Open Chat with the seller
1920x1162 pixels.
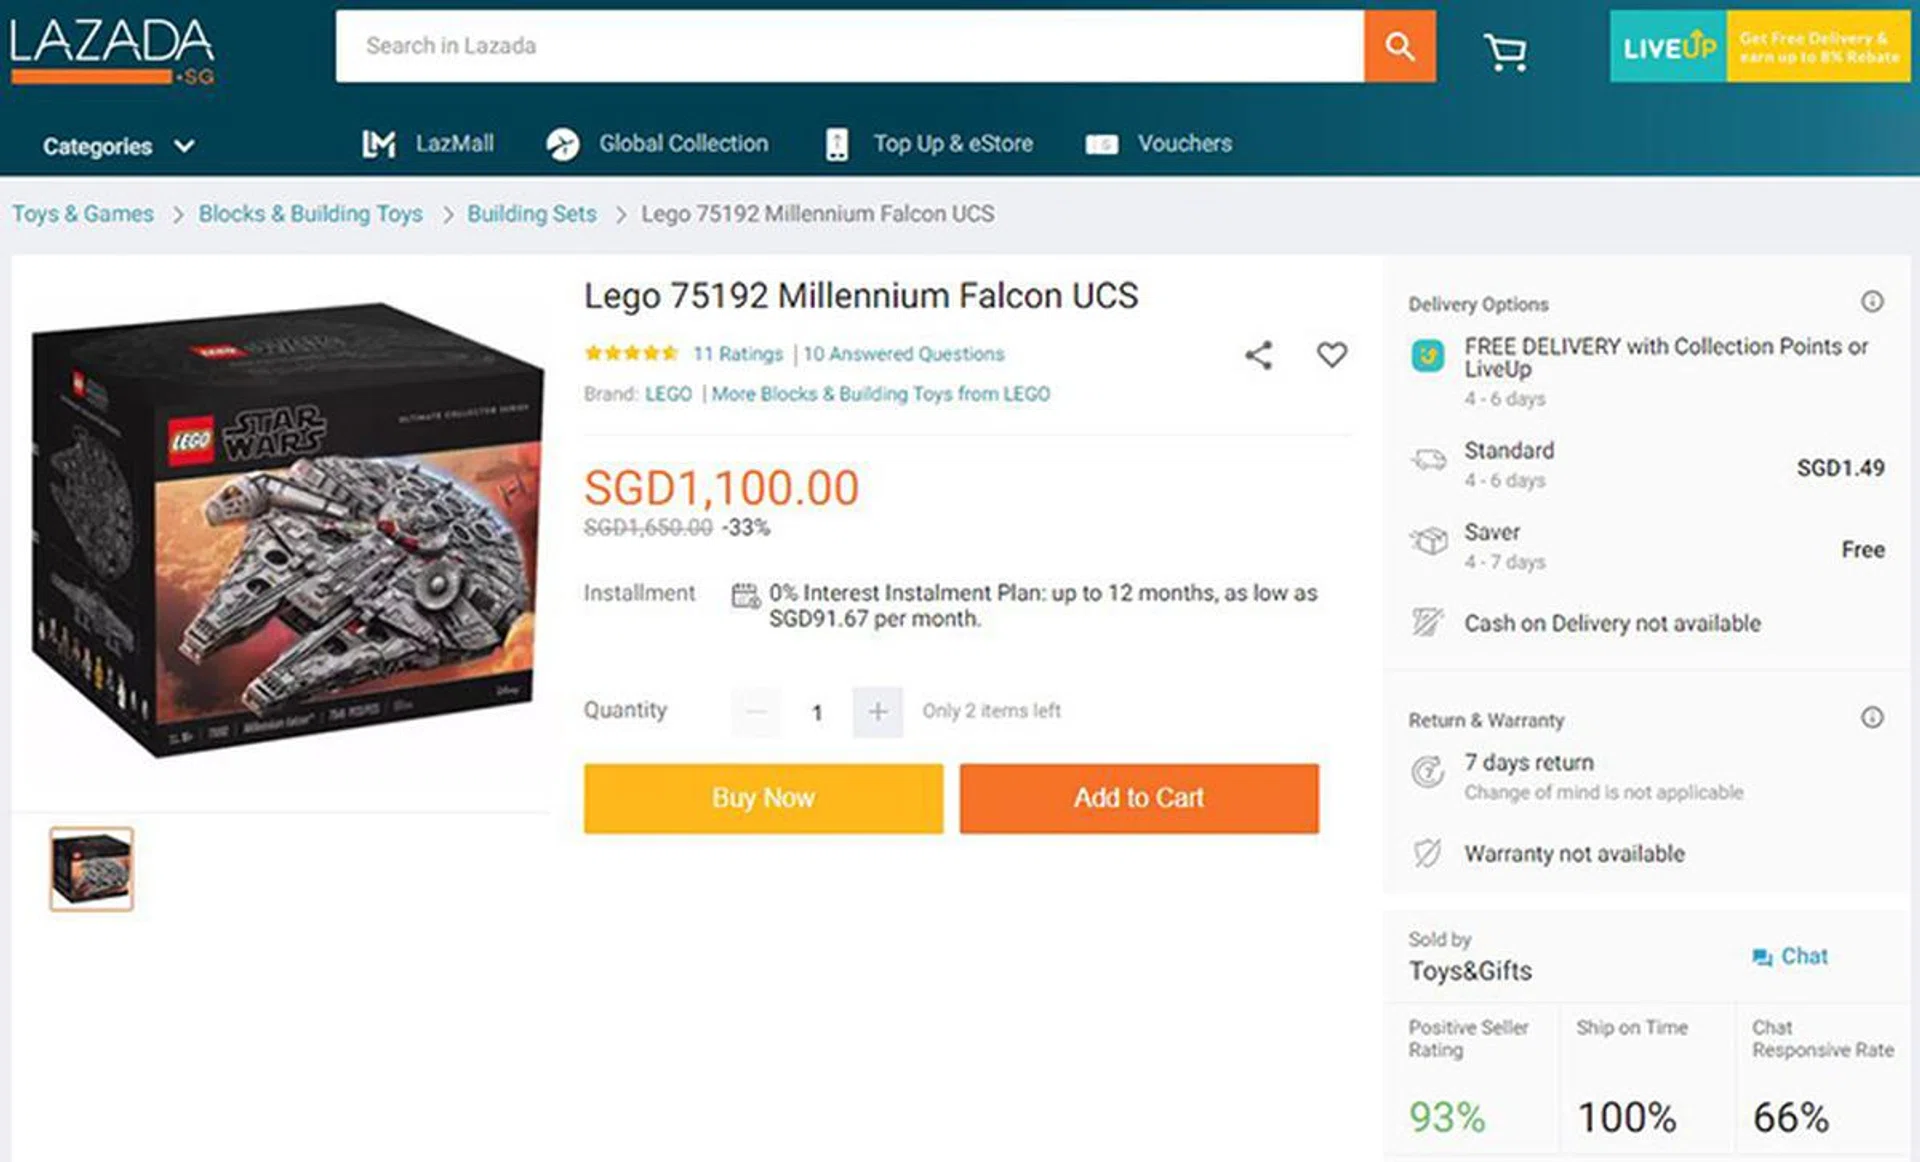tap(1790, 956)
